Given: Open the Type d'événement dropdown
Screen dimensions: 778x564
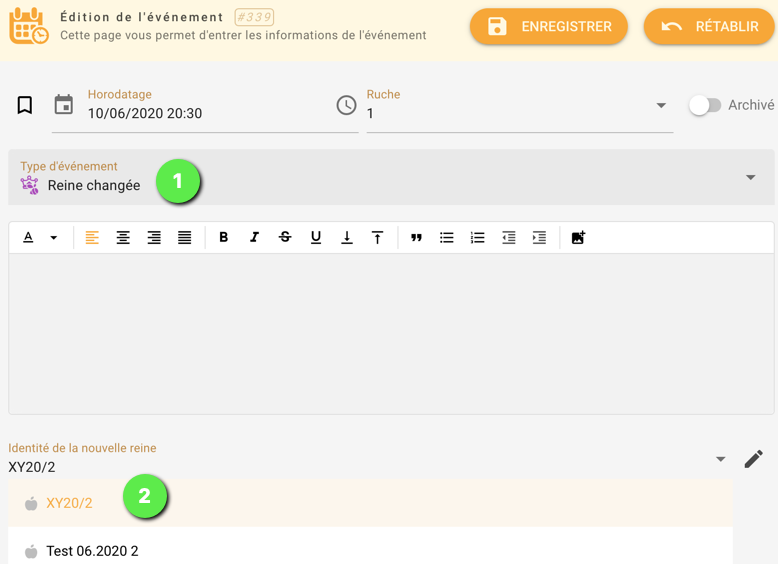Looking at the screenshot, I should (750, 178).
